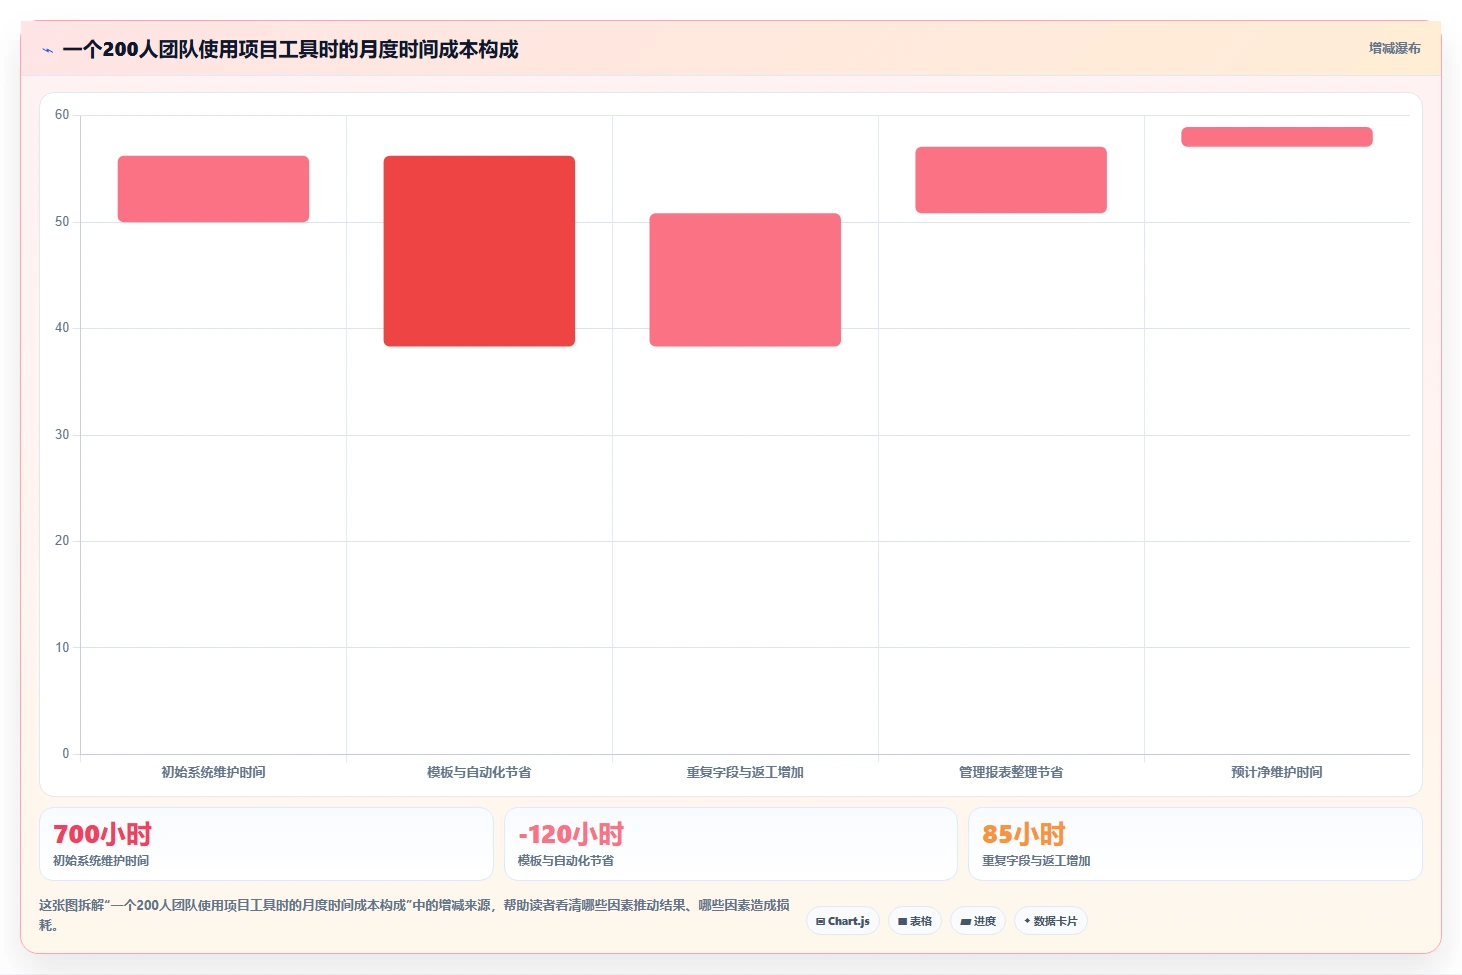This screenshot has height=975, width=1462.
Task: Click the 初始系统维护时间 waterfall bar
Action: tap(213, 189)
